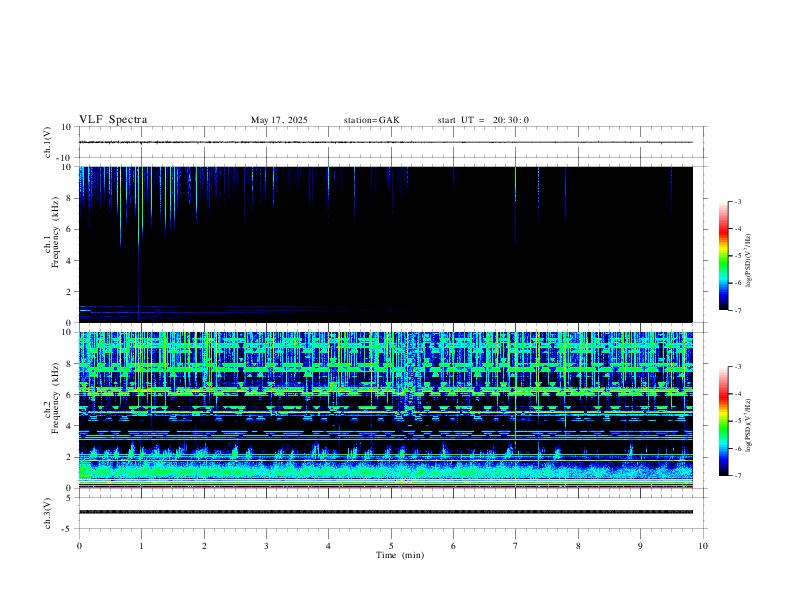
Task: Click the time axis tick label '9'
Action: coord(640,546)
